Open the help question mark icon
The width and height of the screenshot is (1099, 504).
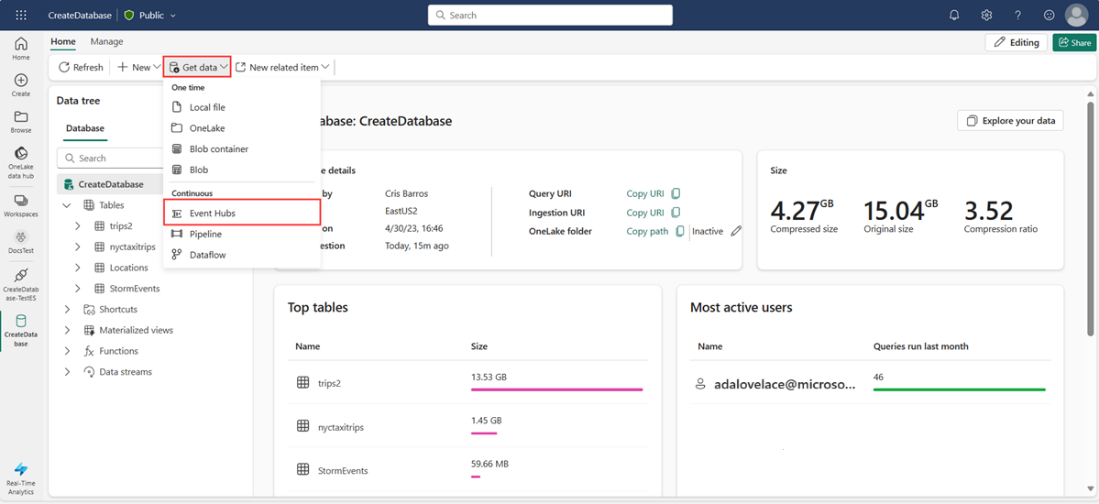coord(1018,15)
